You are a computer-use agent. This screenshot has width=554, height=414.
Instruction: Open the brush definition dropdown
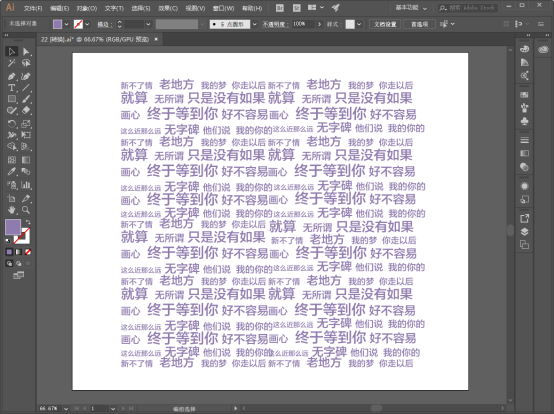pyautogui.click(x=254, y=24)
